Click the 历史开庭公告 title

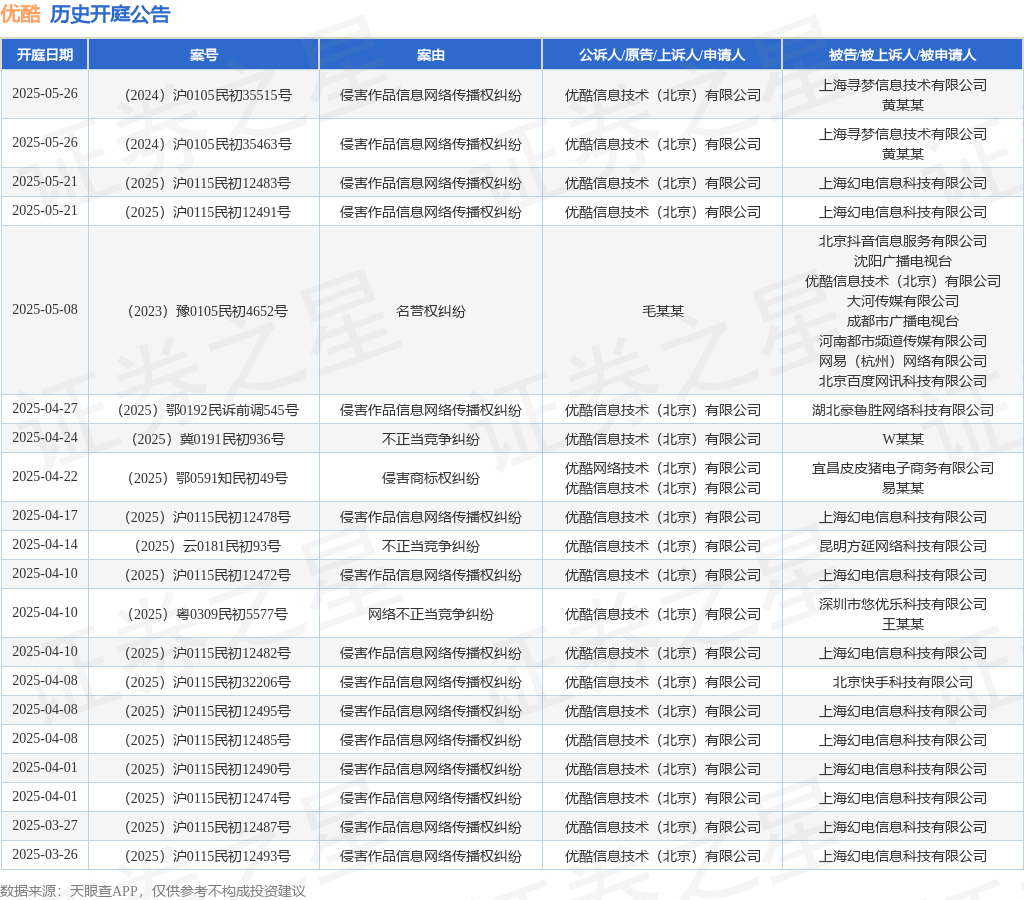tap(110, 14)
